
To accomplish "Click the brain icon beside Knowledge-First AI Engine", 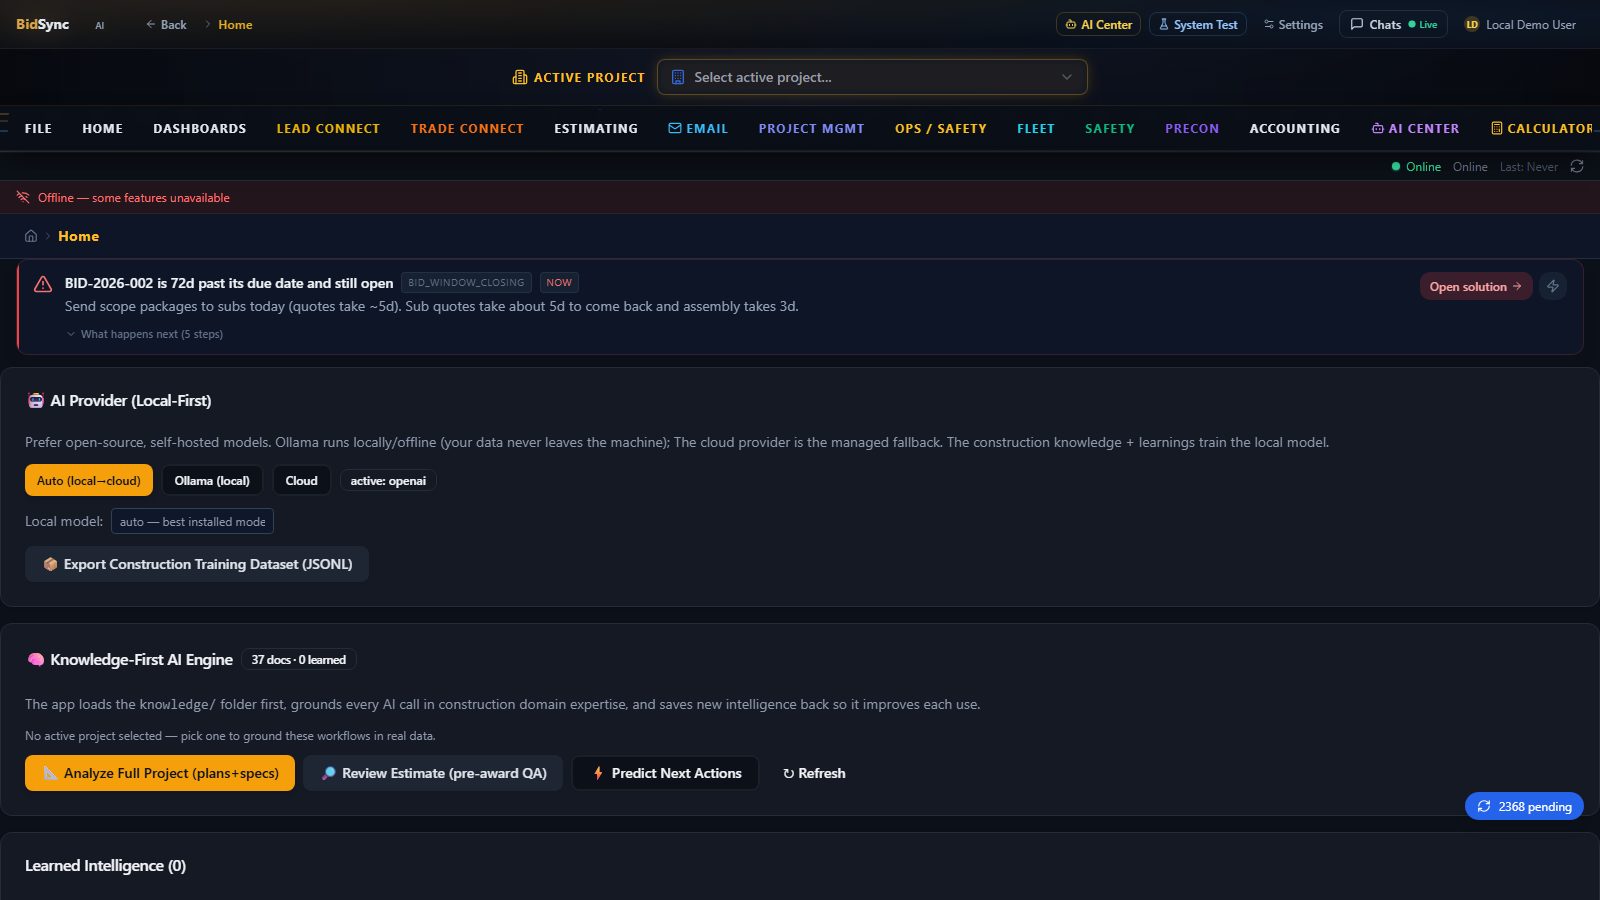I will (36, 659).
